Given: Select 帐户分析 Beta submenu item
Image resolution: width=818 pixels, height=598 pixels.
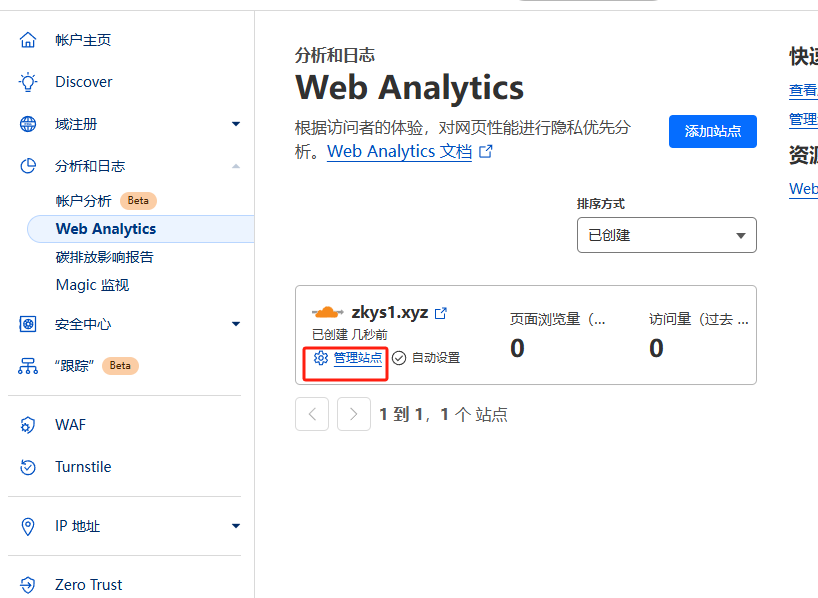Looking at the screenshot, I should [x=106, y=201].
